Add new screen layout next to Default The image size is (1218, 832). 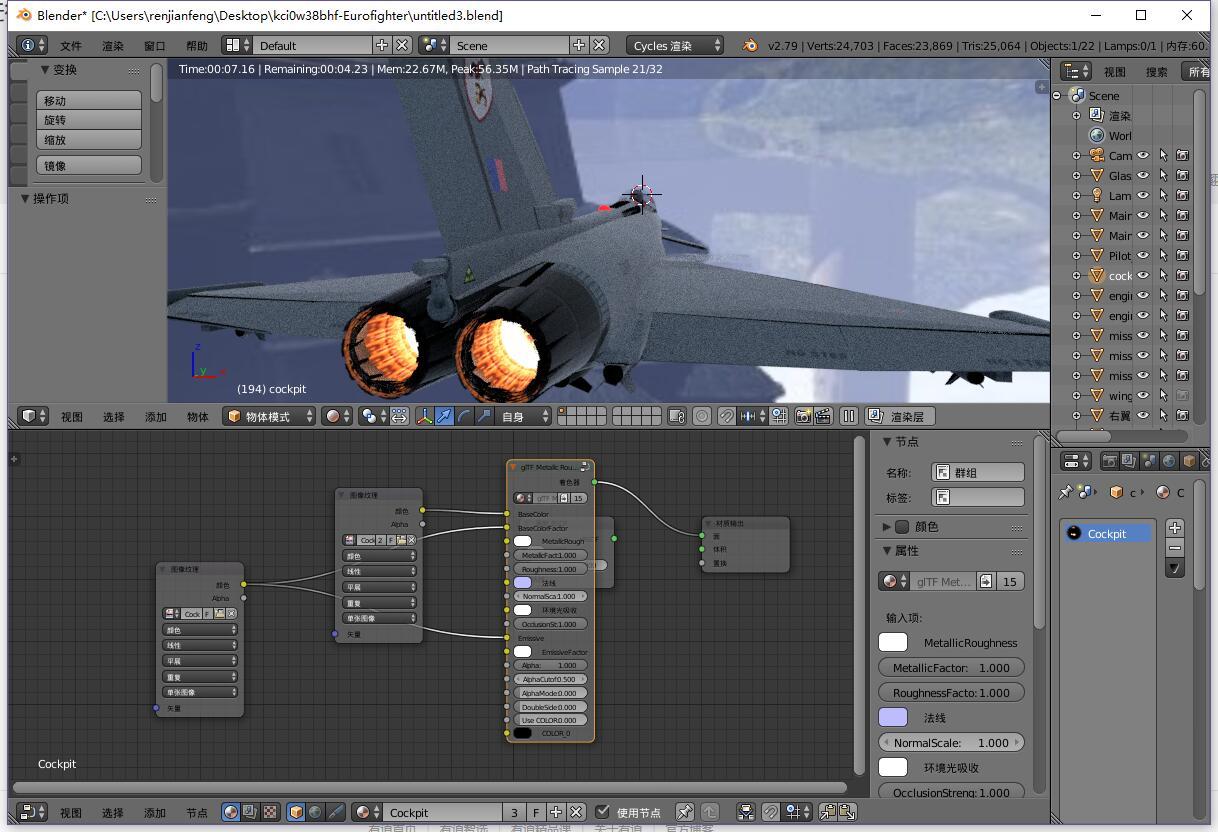pos(382,45)
